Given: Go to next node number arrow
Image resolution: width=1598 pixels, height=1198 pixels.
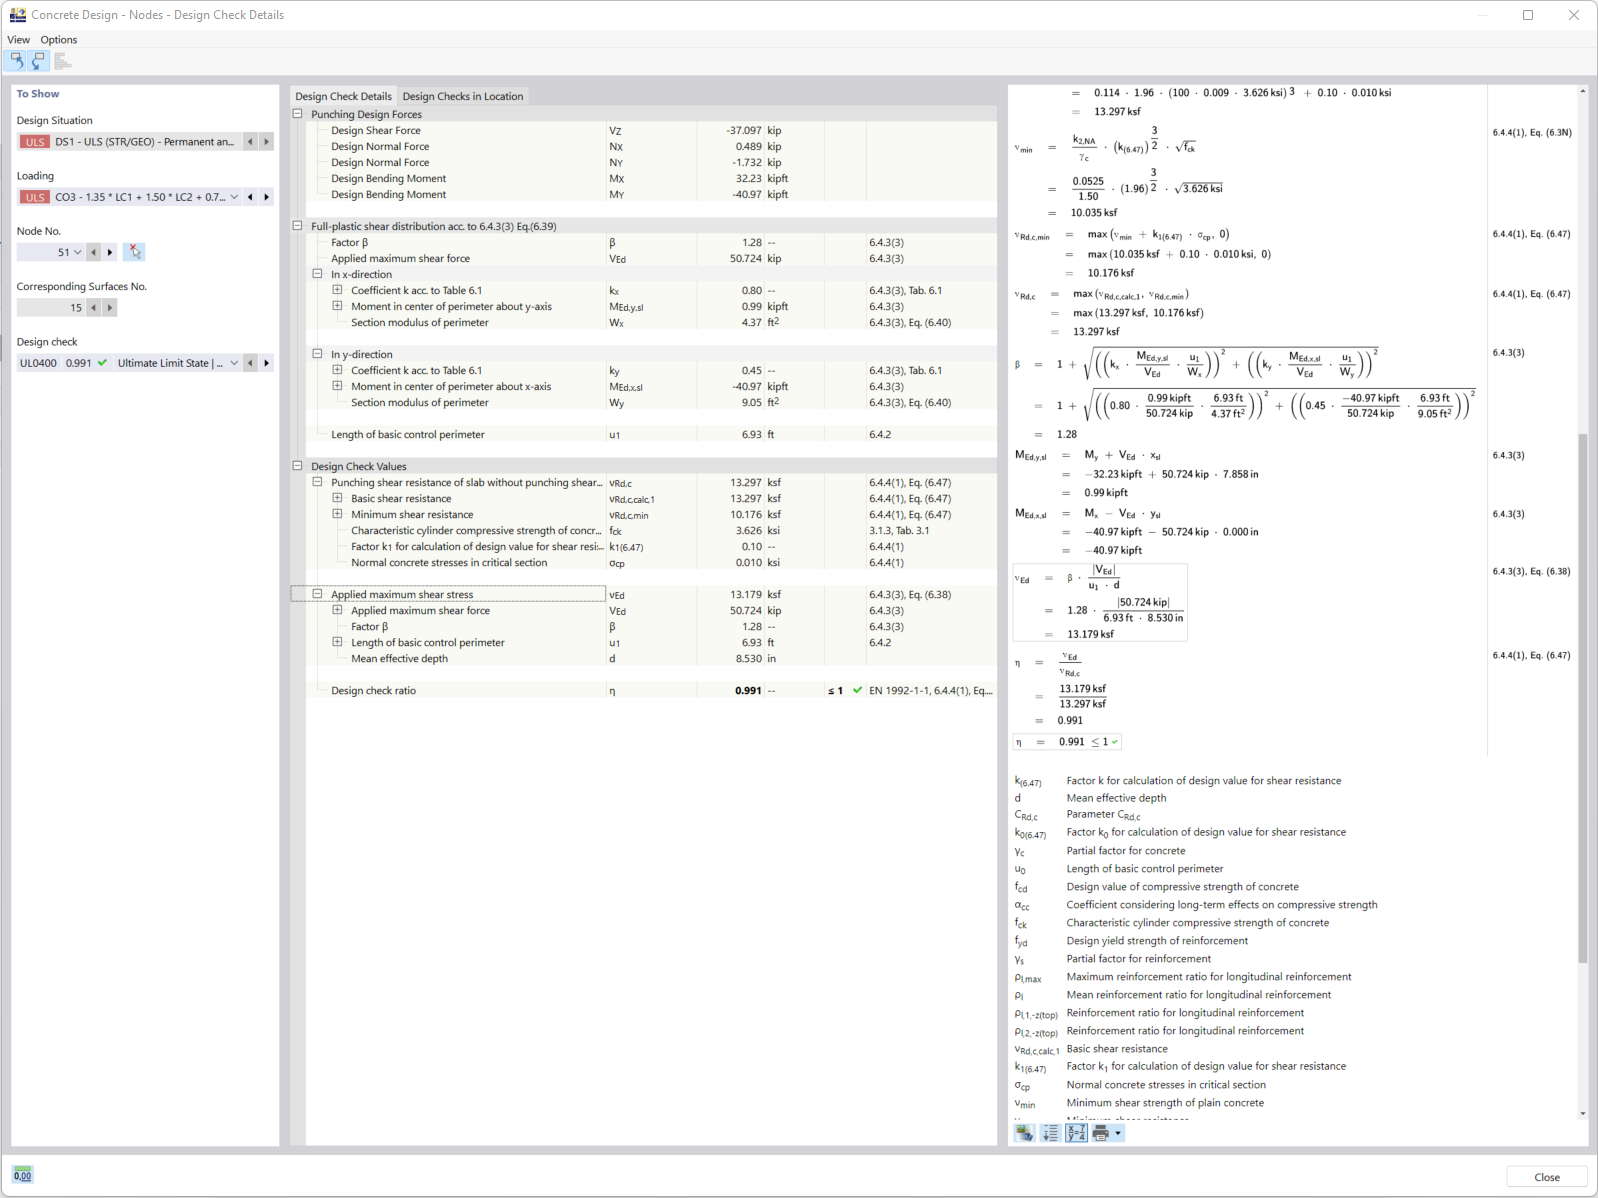Looking at the screenshot, I should tap(110, 252).
